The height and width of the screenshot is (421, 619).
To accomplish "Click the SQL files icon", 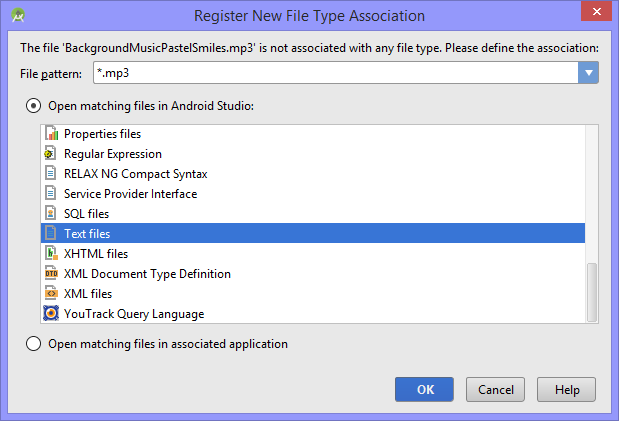I will coord(50,213).
